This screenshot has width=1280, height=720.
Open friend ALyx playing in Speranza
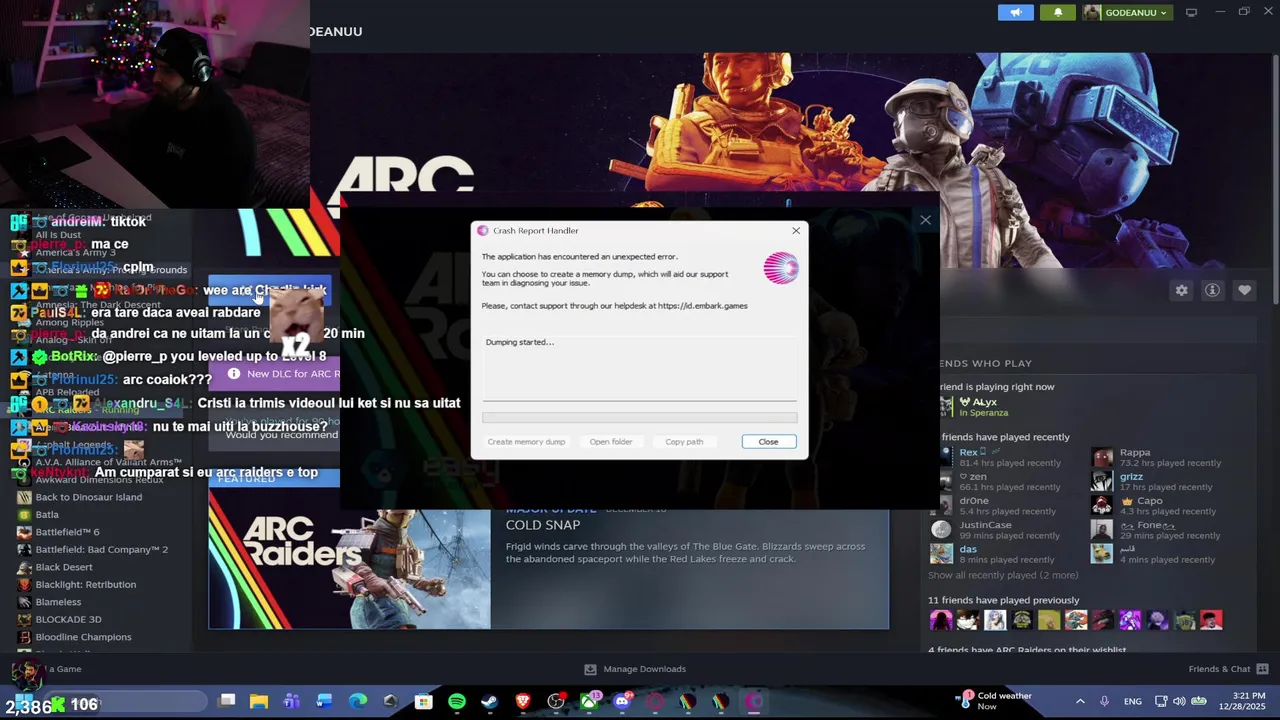tap(975, 407)
